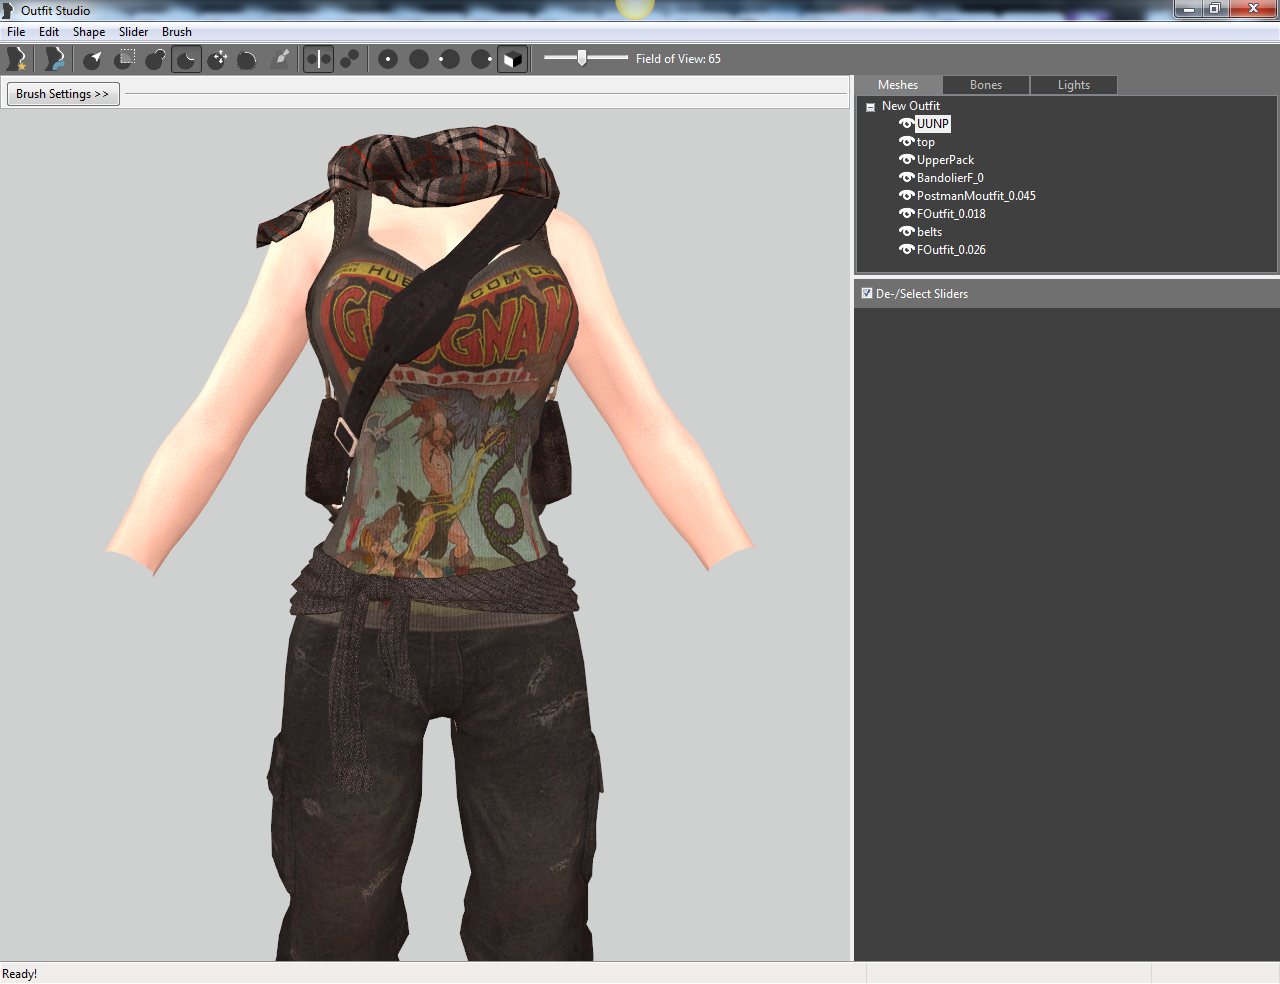
Task: Adjust the Field of View slider
Action: [586, 58]
